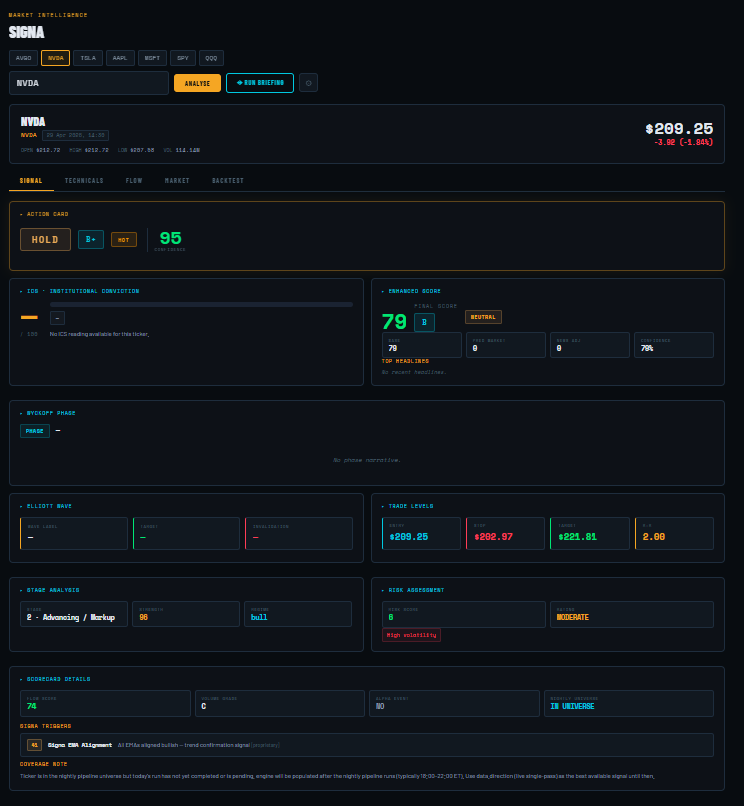Image resolution: width=744 pixels, height=806 pixels.
Task: Click 'No phase narrative.' text
Action: 367,460
